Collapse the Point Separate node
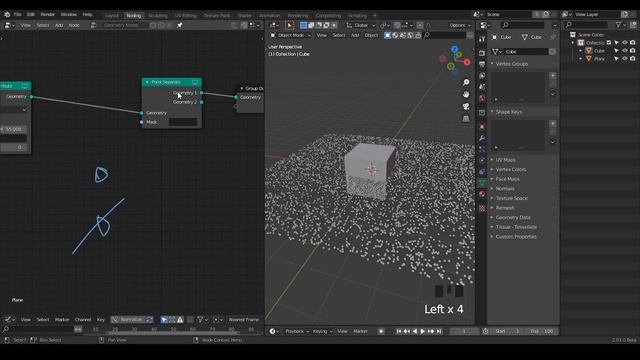The width and height of the screenshot is (640, 360). point(147,82)
